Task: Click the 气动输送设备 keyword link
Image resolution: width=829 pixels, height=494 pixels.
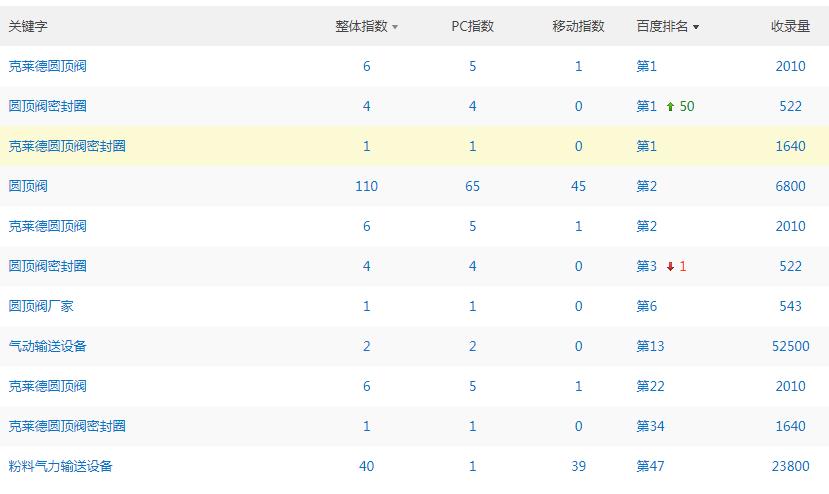Action: [x=48, y=346]
